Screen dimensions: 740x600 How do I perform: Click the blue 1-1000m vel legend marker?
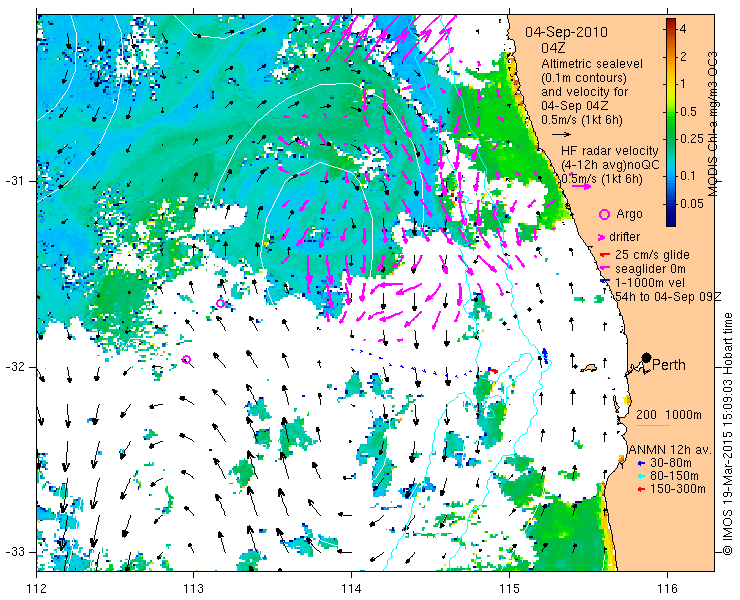(607, 281)
